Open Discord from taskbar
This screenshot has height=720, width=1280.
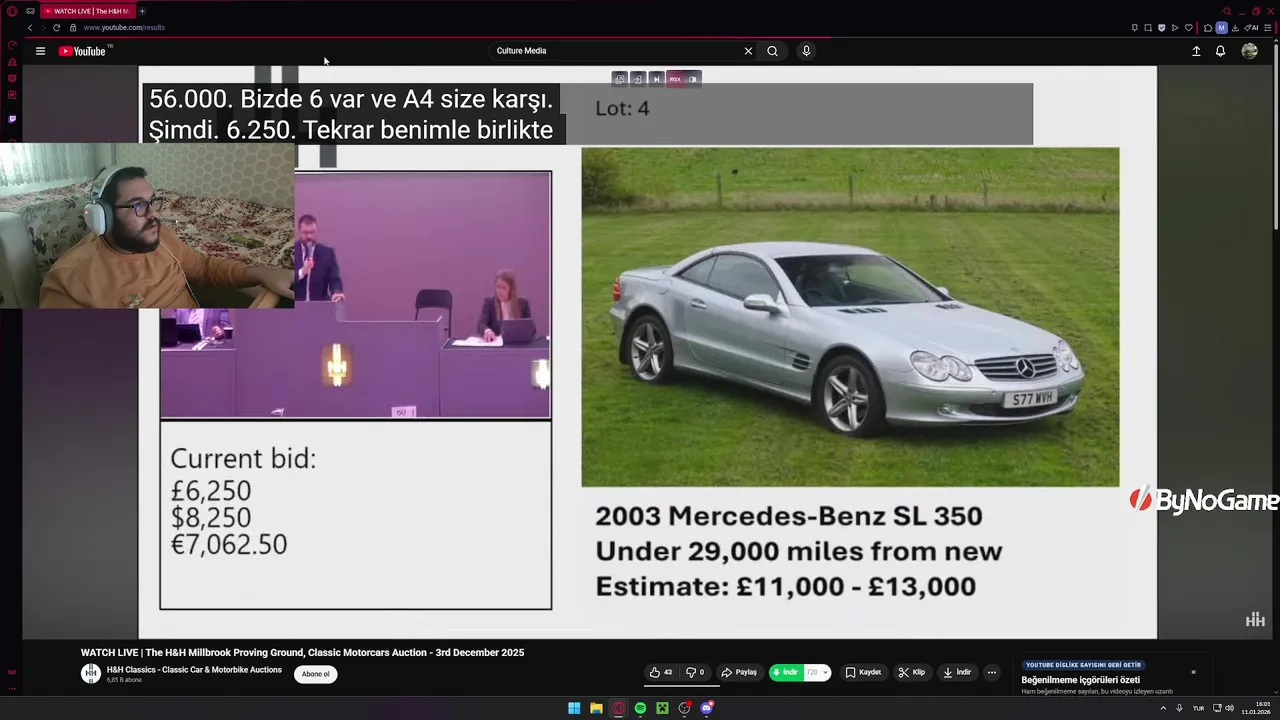[x=706, y=708]
